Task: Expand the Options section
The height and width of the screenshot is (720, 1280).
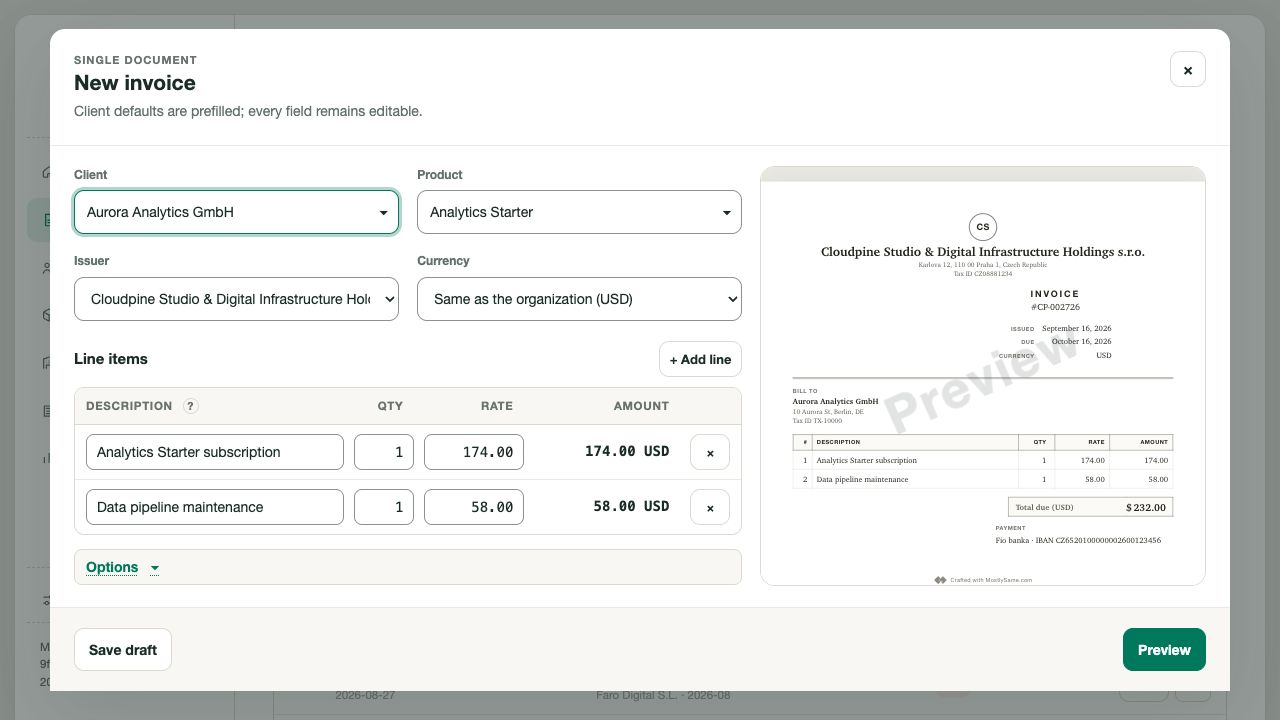Action: pos(123,567)
